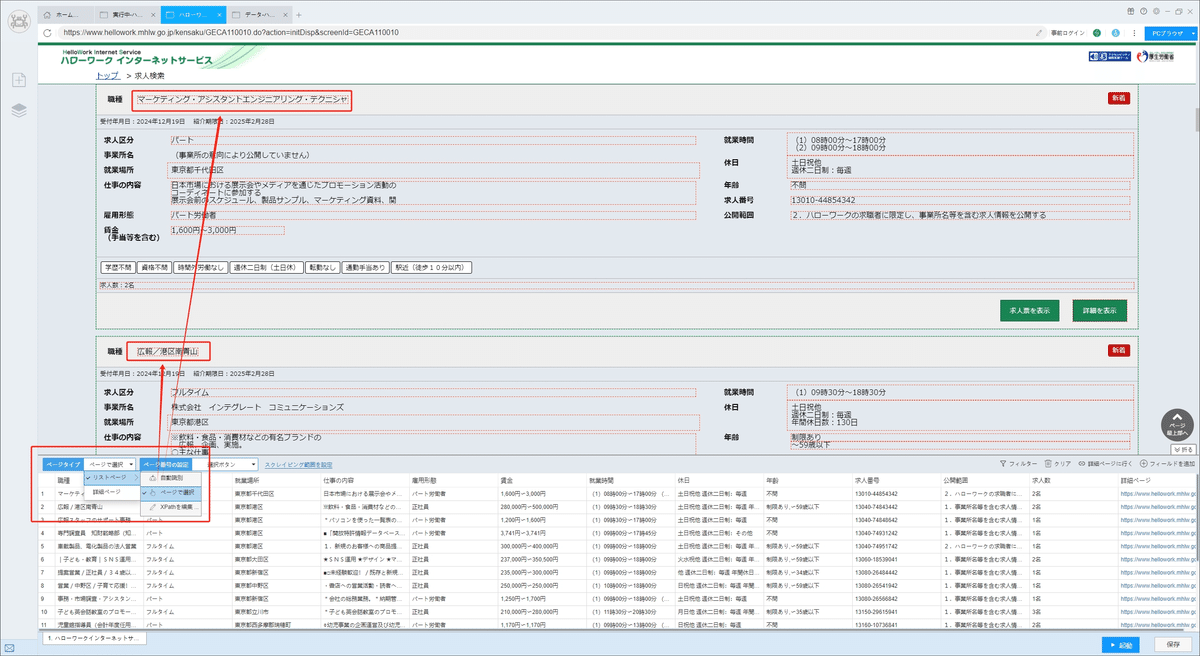The width and height of the screenshot is (1200, 656).
Task: Click the スクレイピング範囲を設定 link
Action: click(298, 465)
